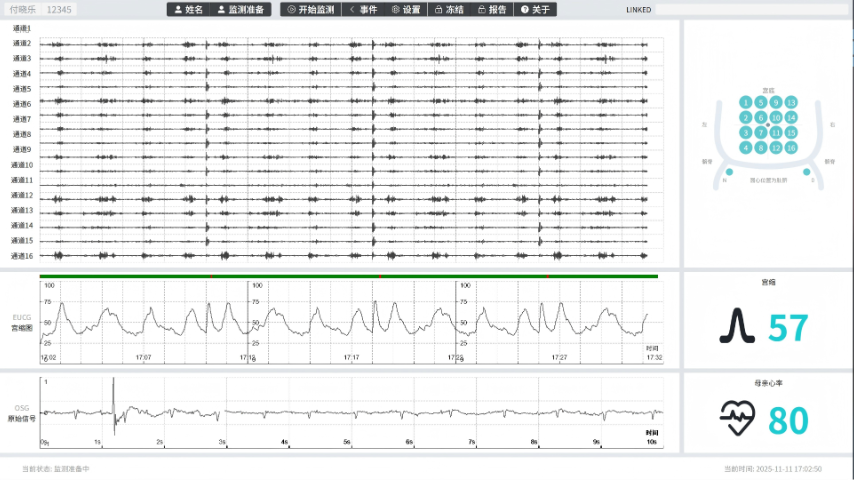This screenshot has height=480, width=854.
Task: Start monitoring with the 开始监测 button
Action: (310, 9)
